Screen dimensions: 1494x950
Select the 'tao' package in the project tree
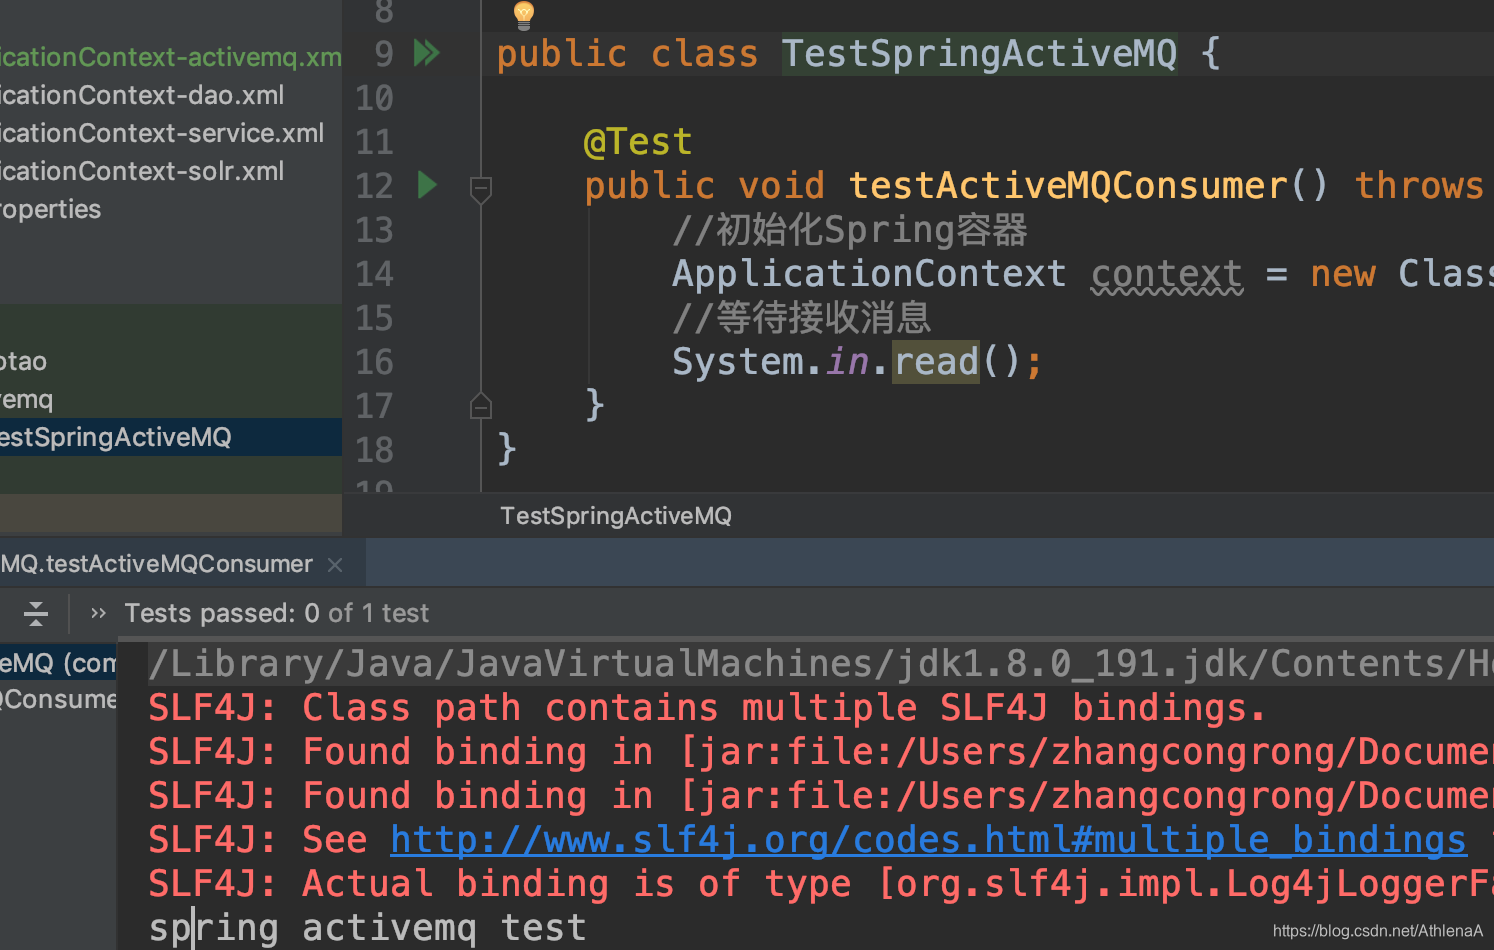coord(23,361)
